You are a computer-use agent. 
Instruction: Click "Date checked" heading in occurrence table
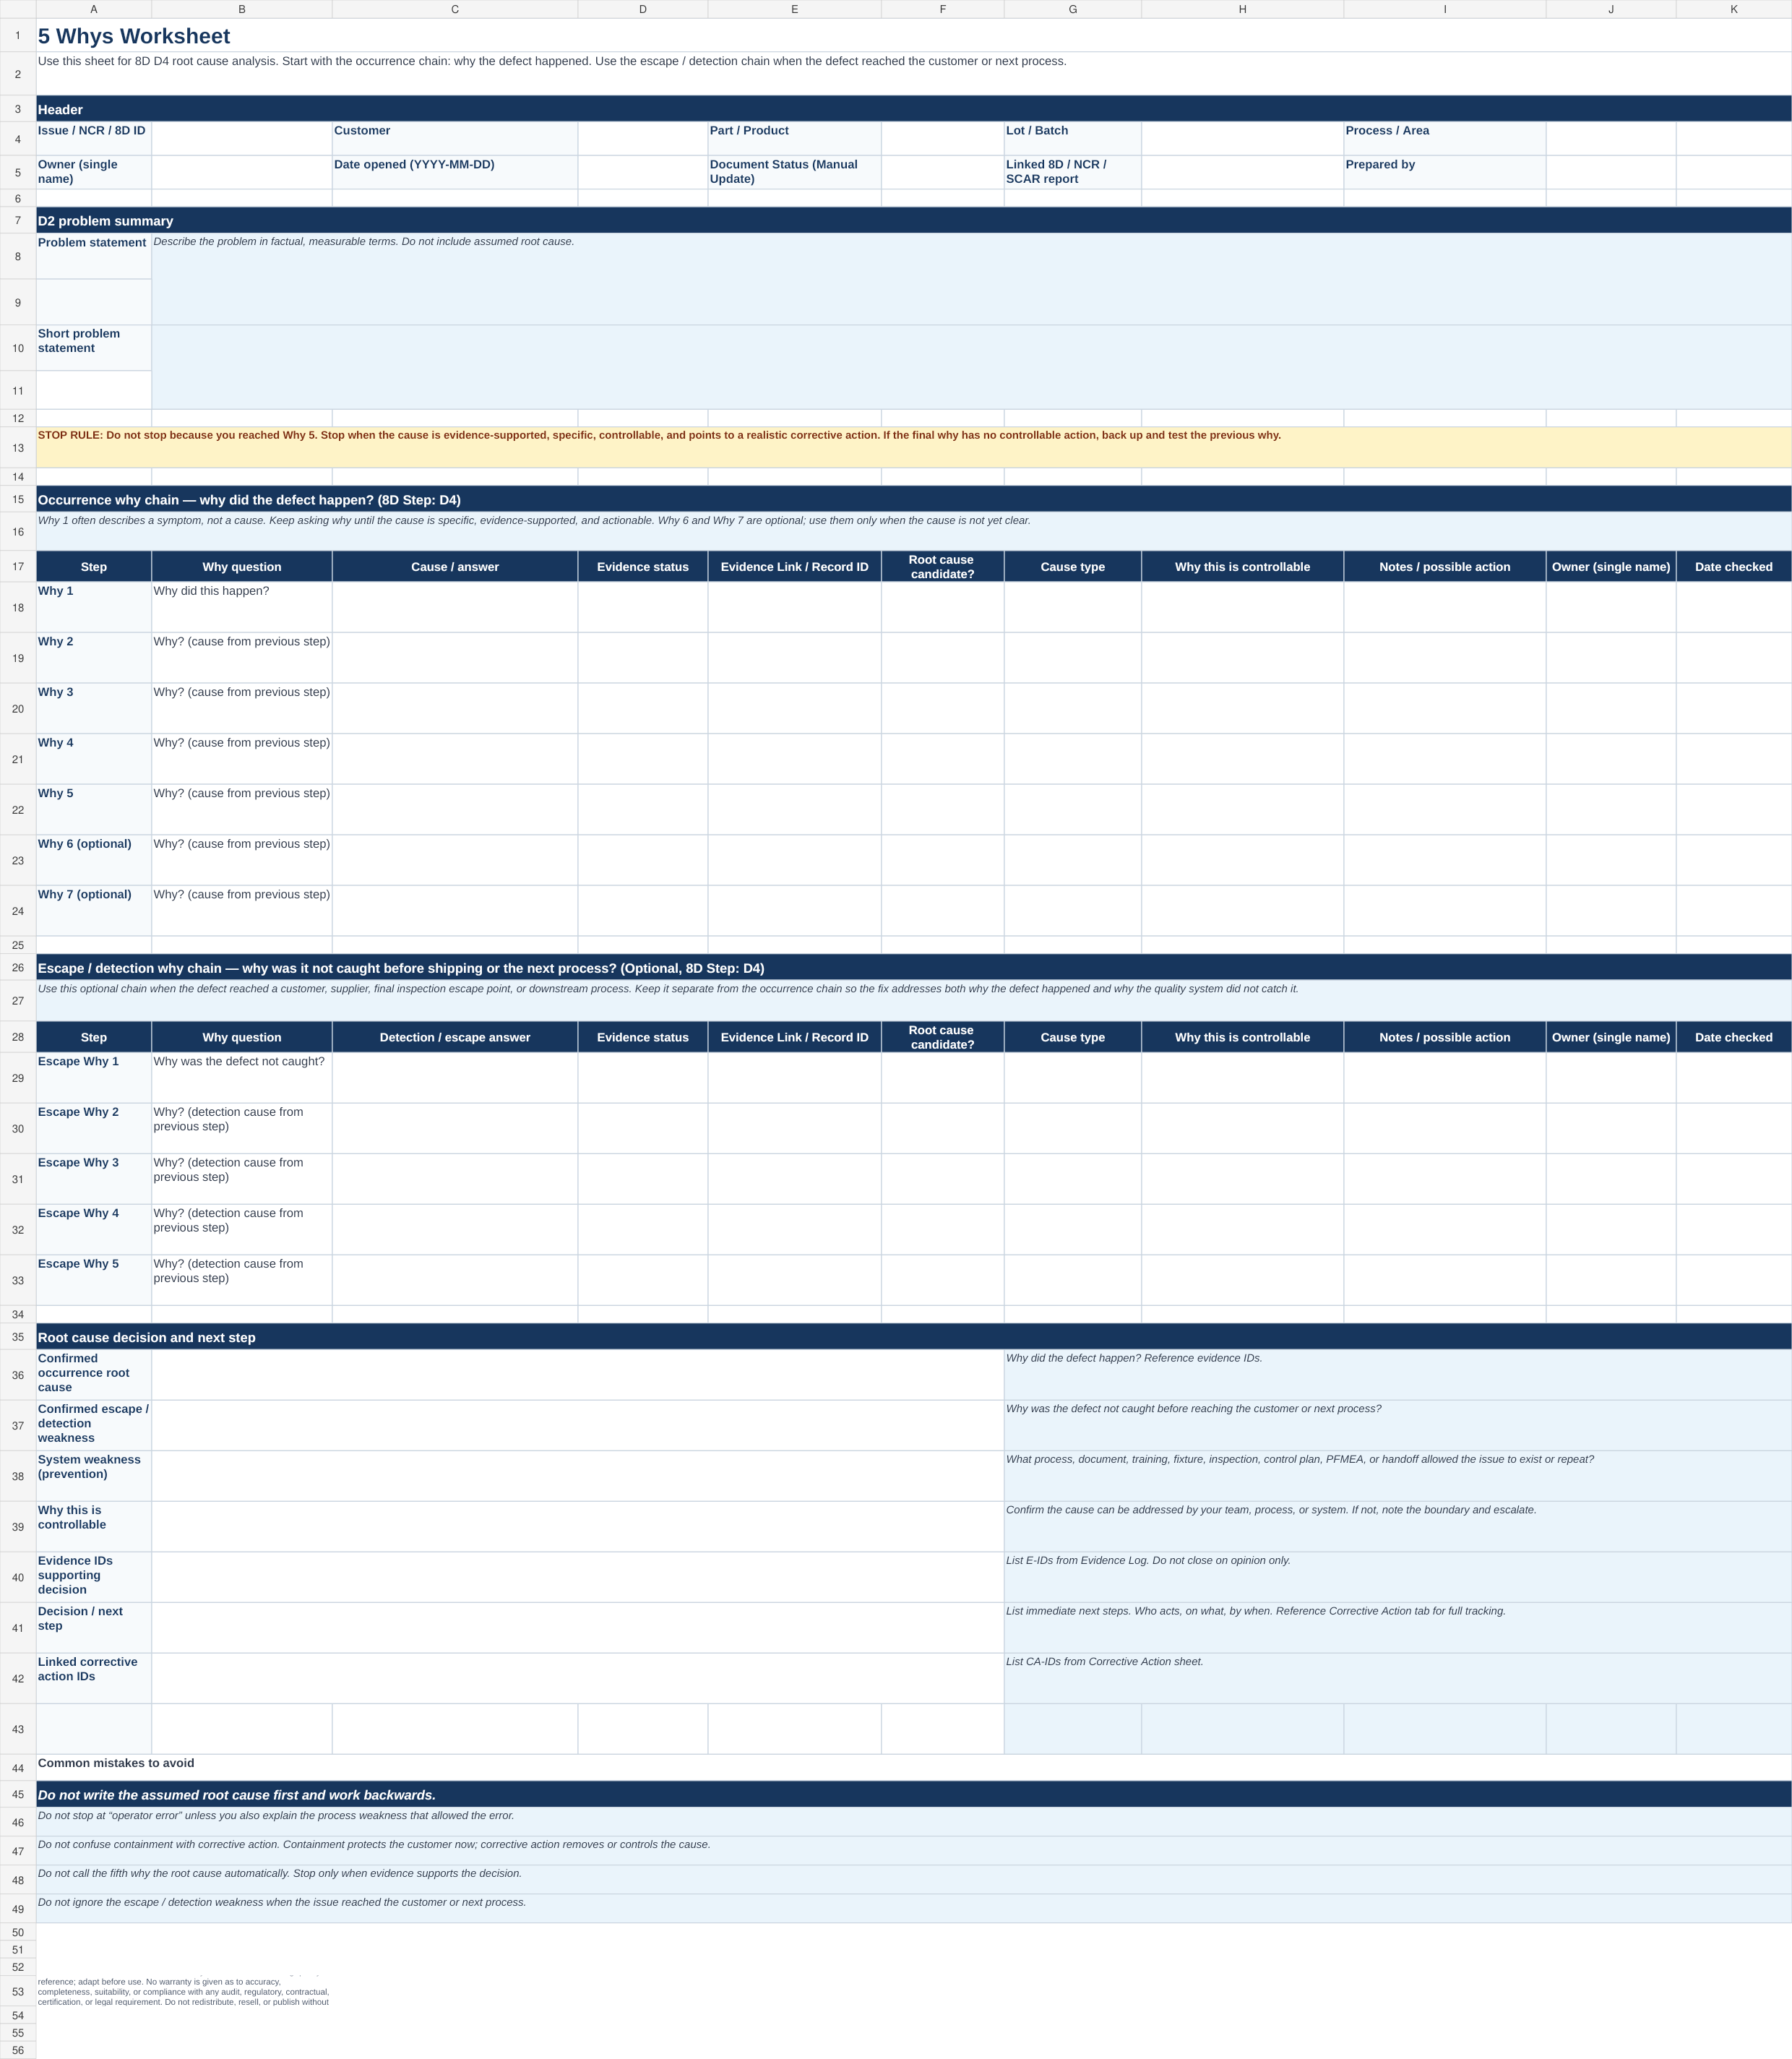point(1733,566)
